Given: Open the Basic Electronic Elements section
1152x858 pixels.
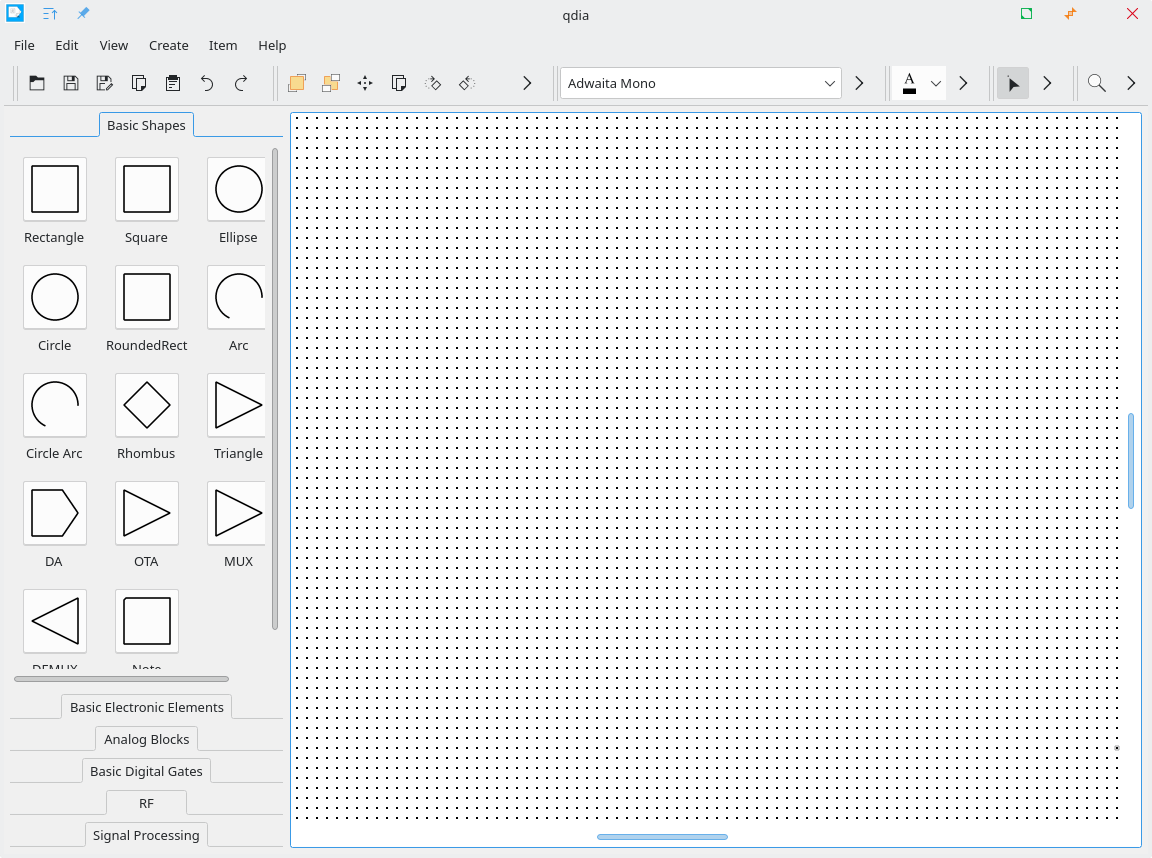Looking at the screenshot, I should click(147, 707).
